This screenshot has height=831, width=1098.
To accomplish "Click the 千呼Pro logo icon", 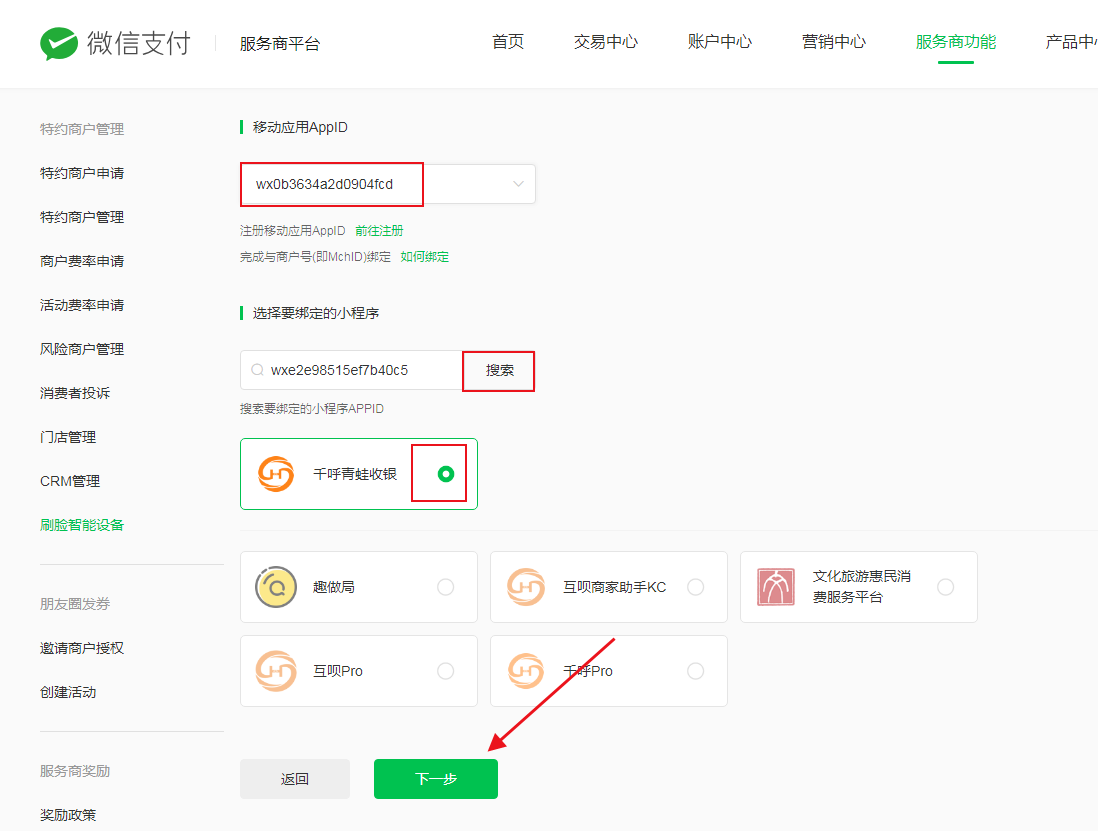I will (x=526, y=671).
